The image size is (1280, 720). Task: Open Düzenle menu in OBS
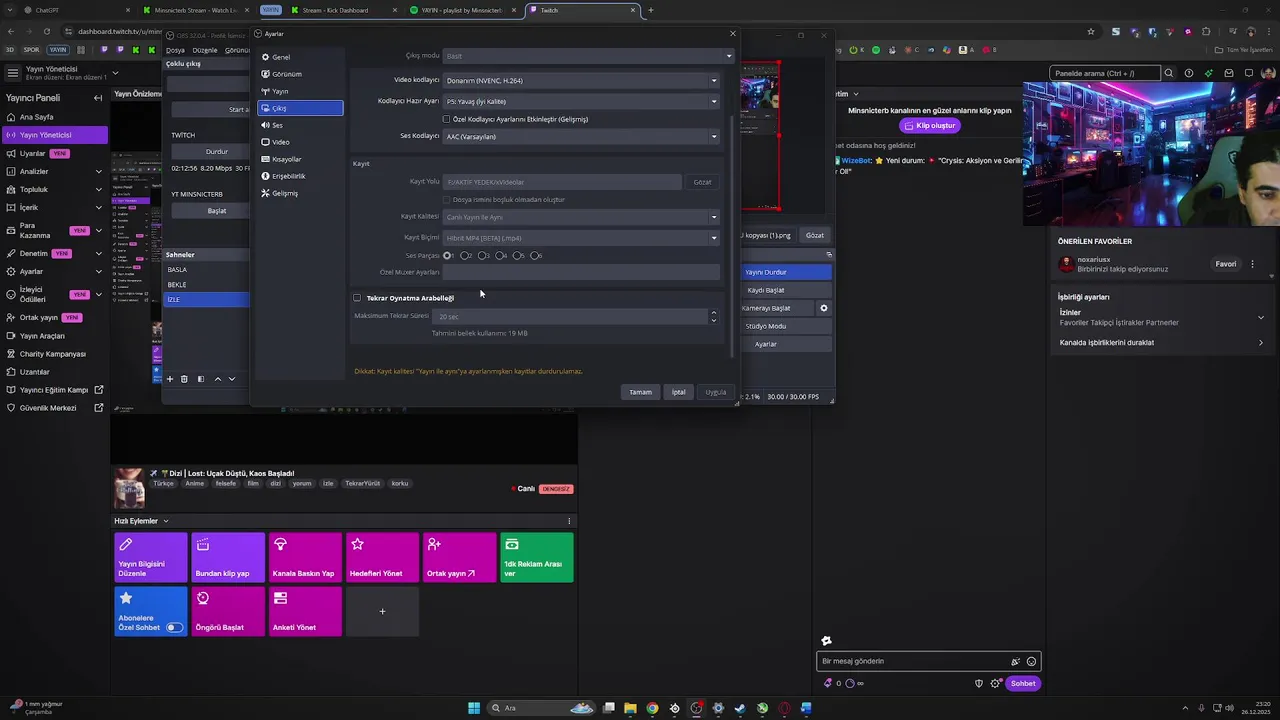pyautogui.click(x=205, y=50)
